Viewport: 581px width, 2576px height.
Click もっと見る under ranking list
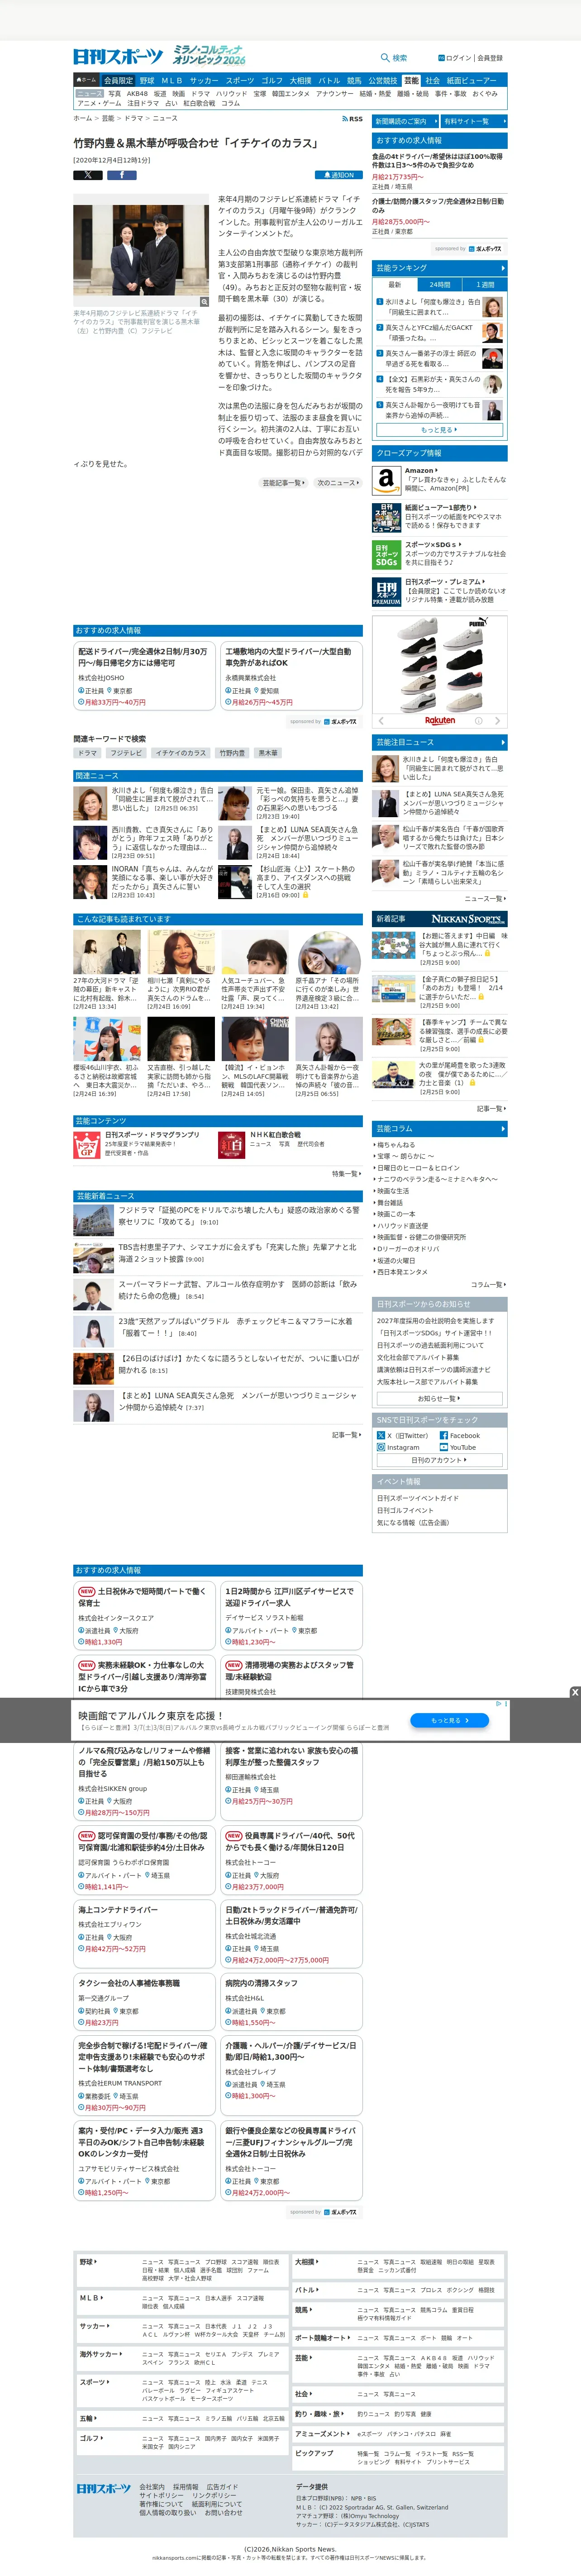click(x=440, y=430)
